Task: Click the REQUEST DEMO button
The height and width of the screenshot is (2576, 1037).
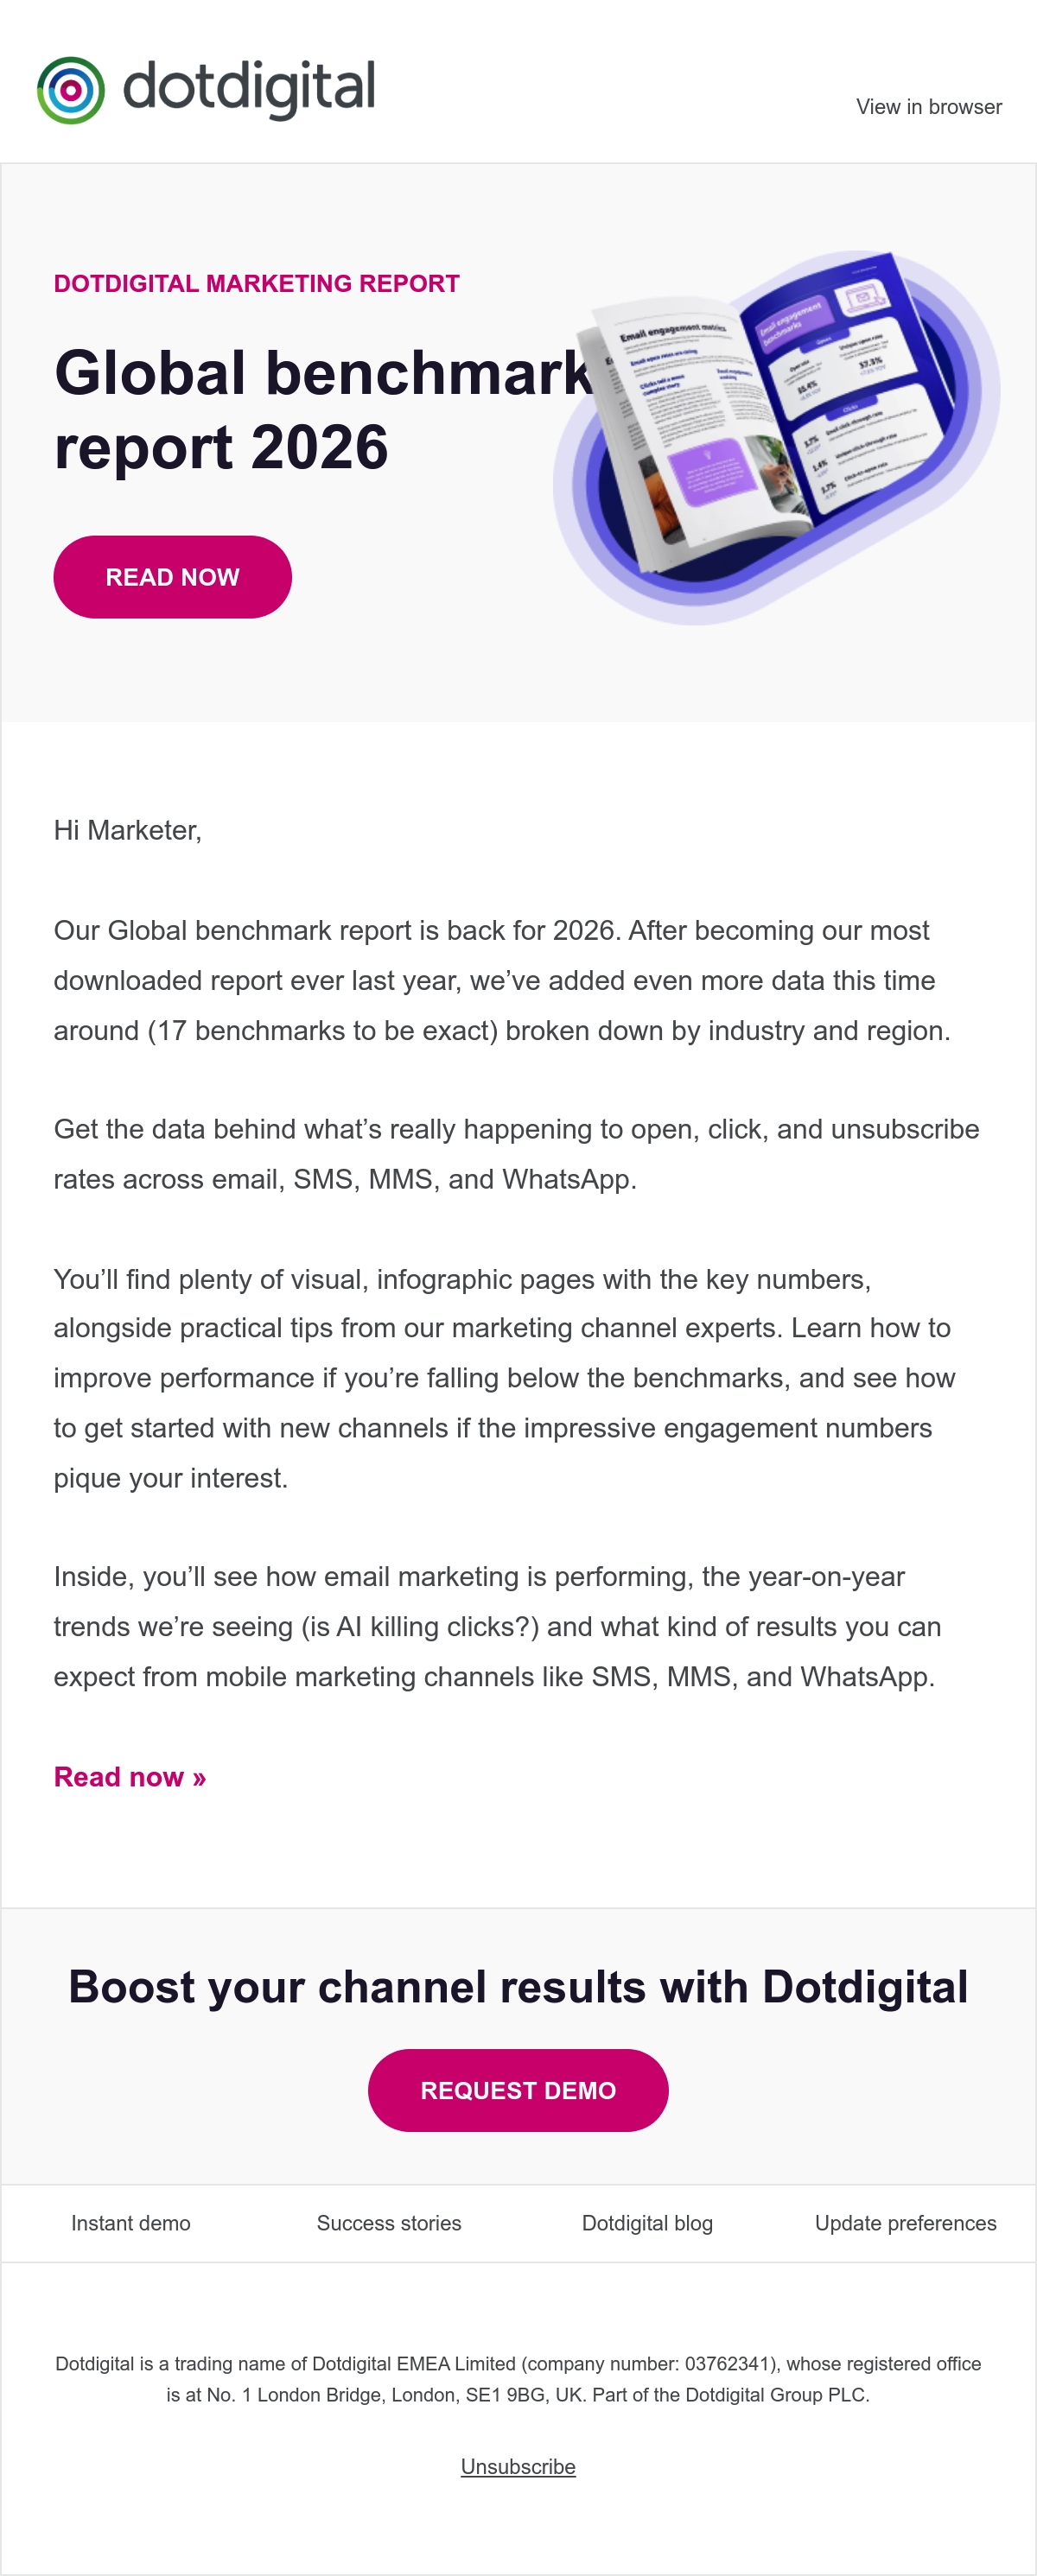Action: click(x=518, y=2090)
